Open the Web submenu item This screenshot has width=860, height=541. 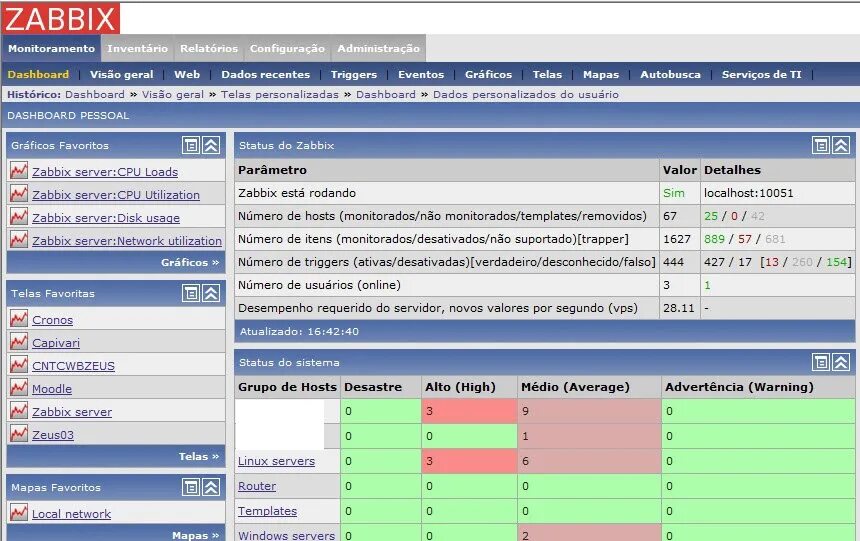pyautogui.click(x=187, y=74)
